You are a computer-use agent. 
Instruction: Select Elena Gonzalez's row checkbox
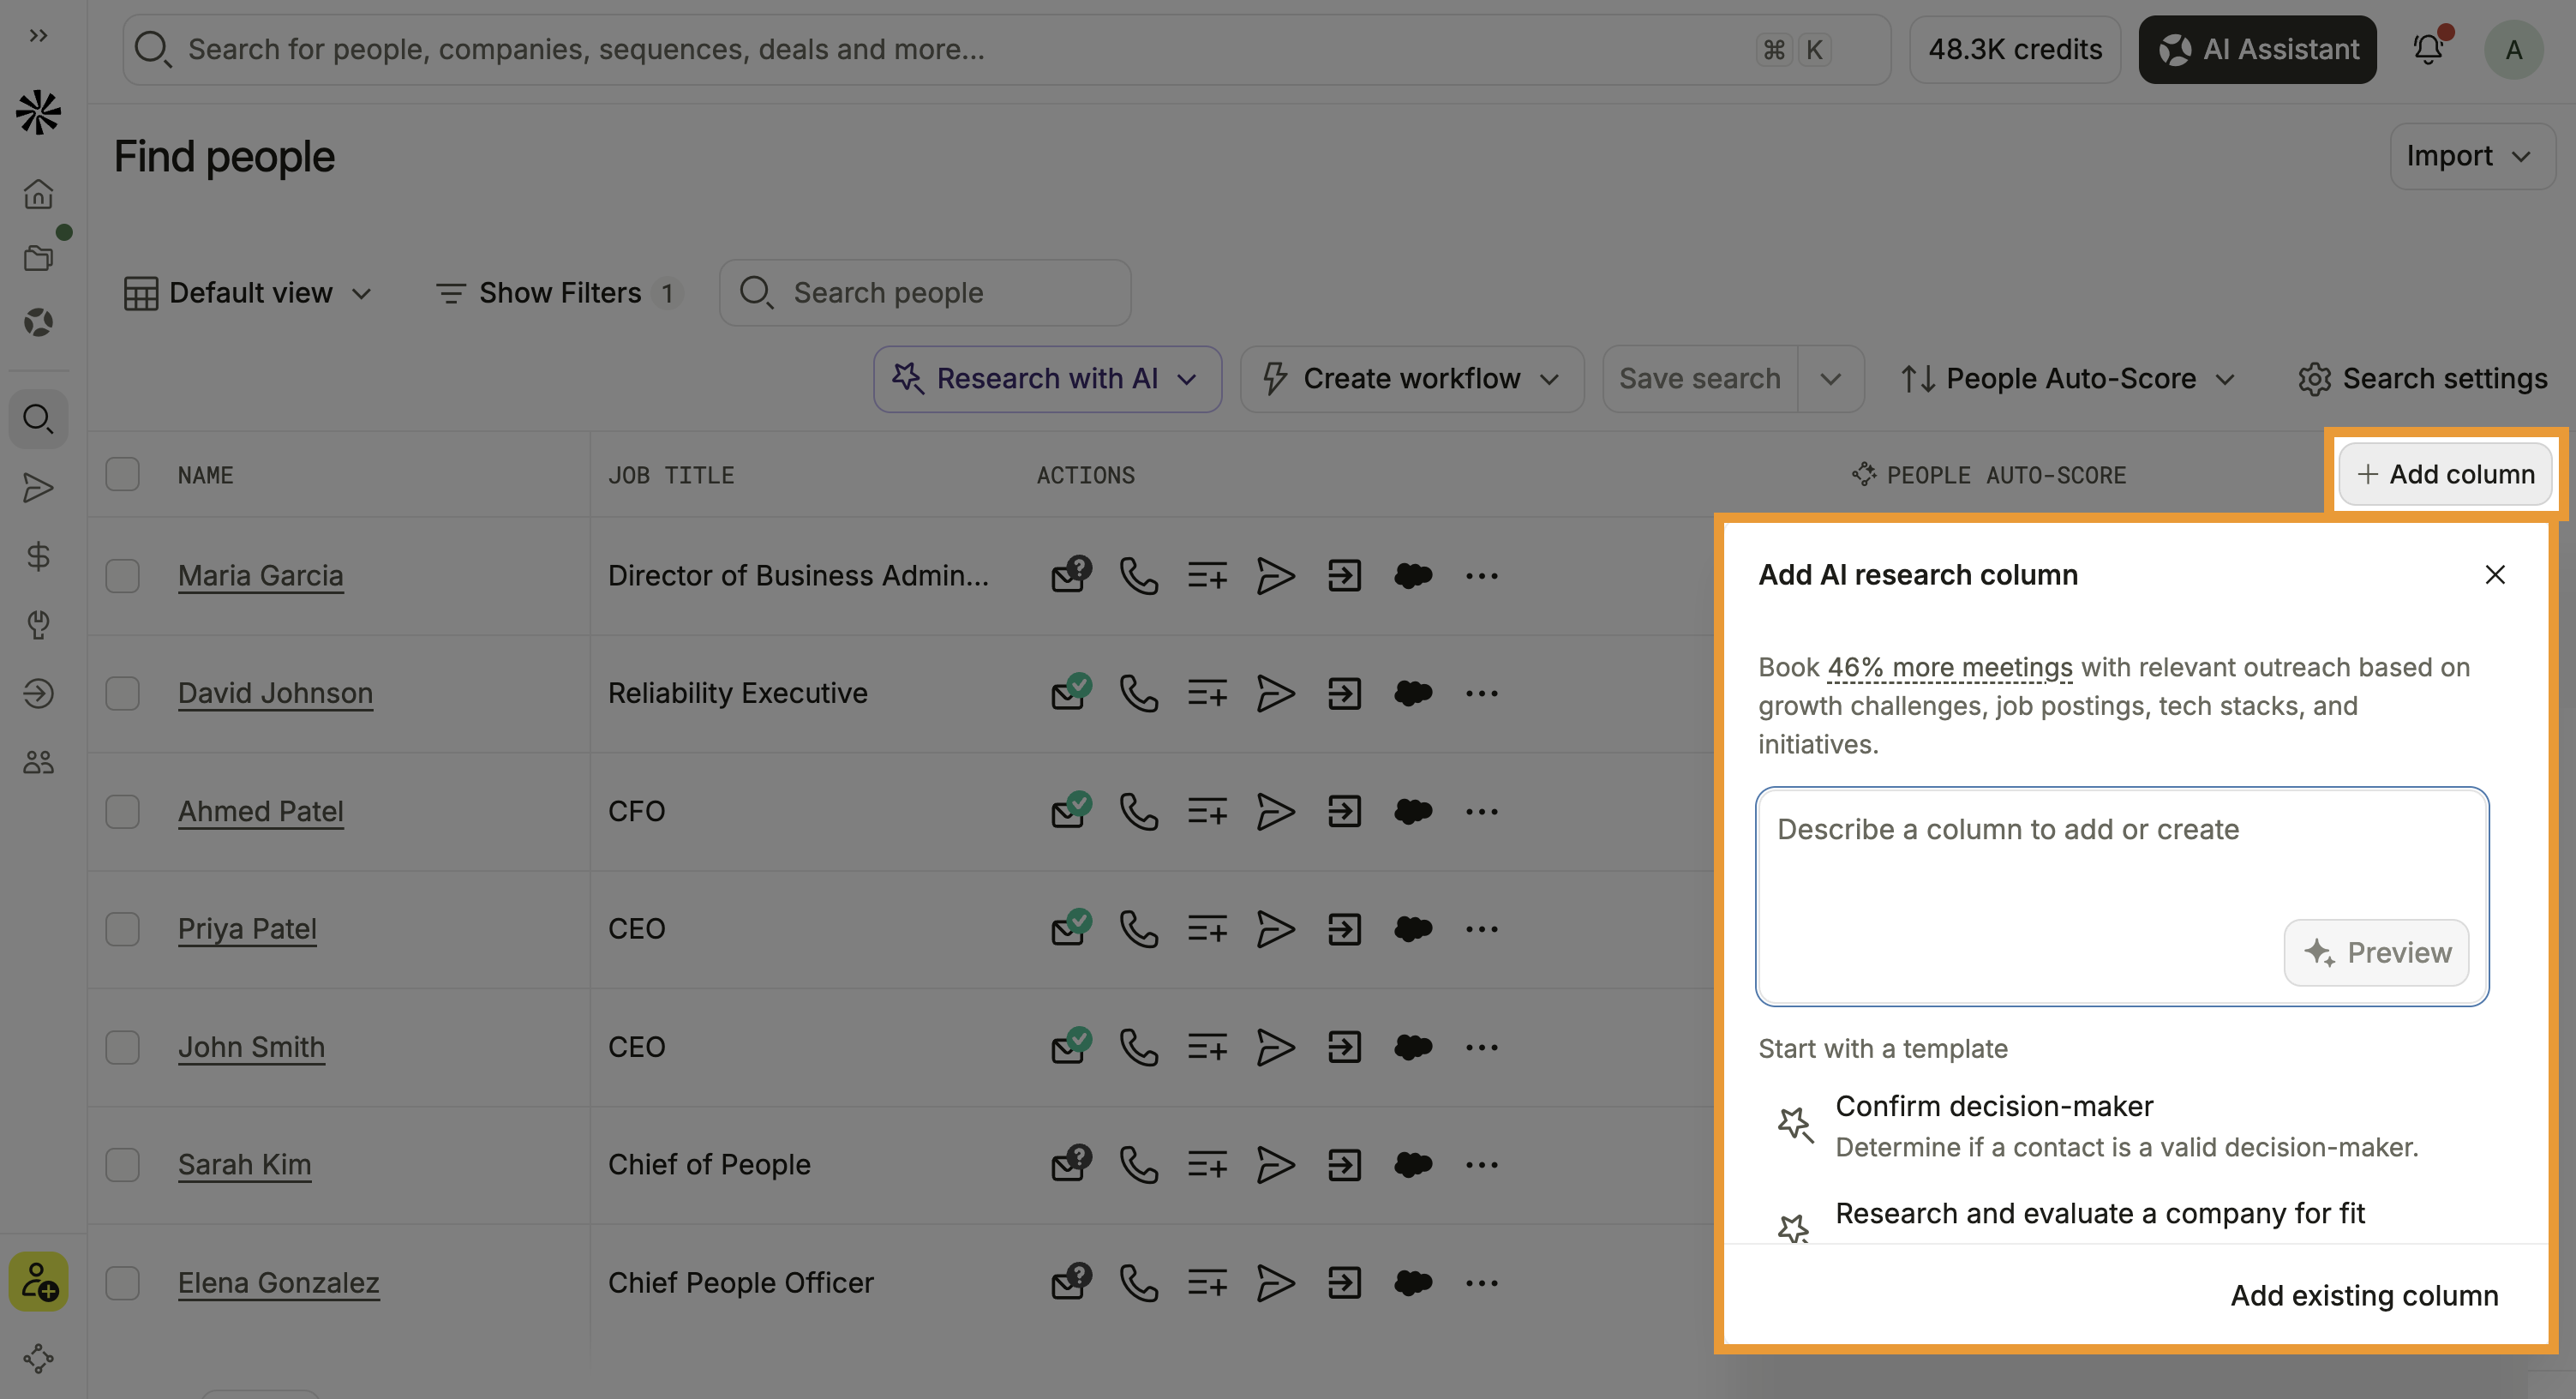[123, 1282]
